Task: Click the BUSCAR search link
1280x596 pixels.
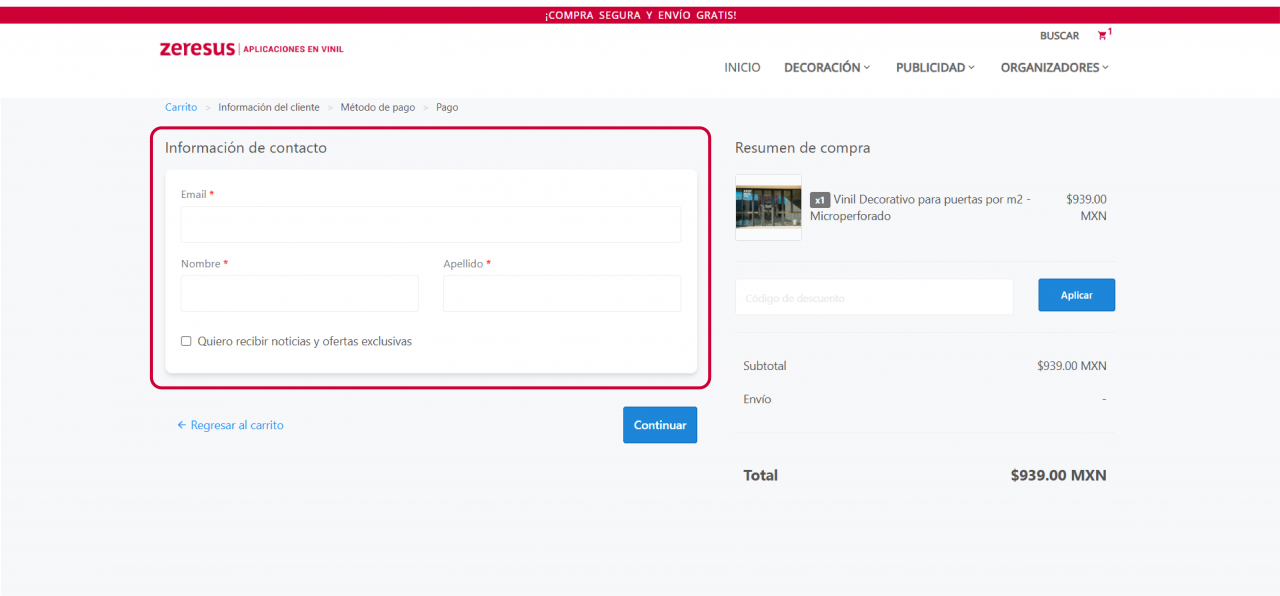Action: coord(1059,36)
